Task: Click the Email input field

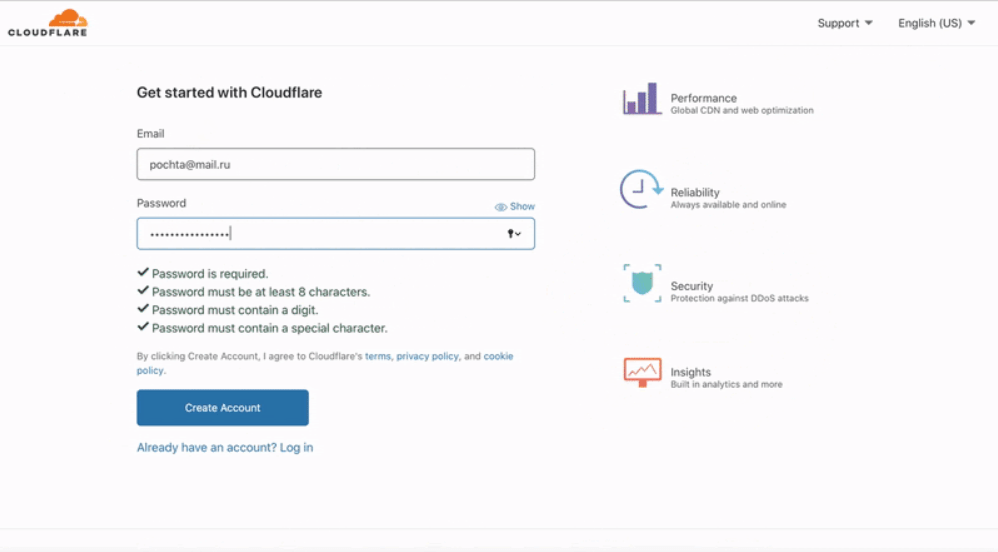Action: [335, 164]
